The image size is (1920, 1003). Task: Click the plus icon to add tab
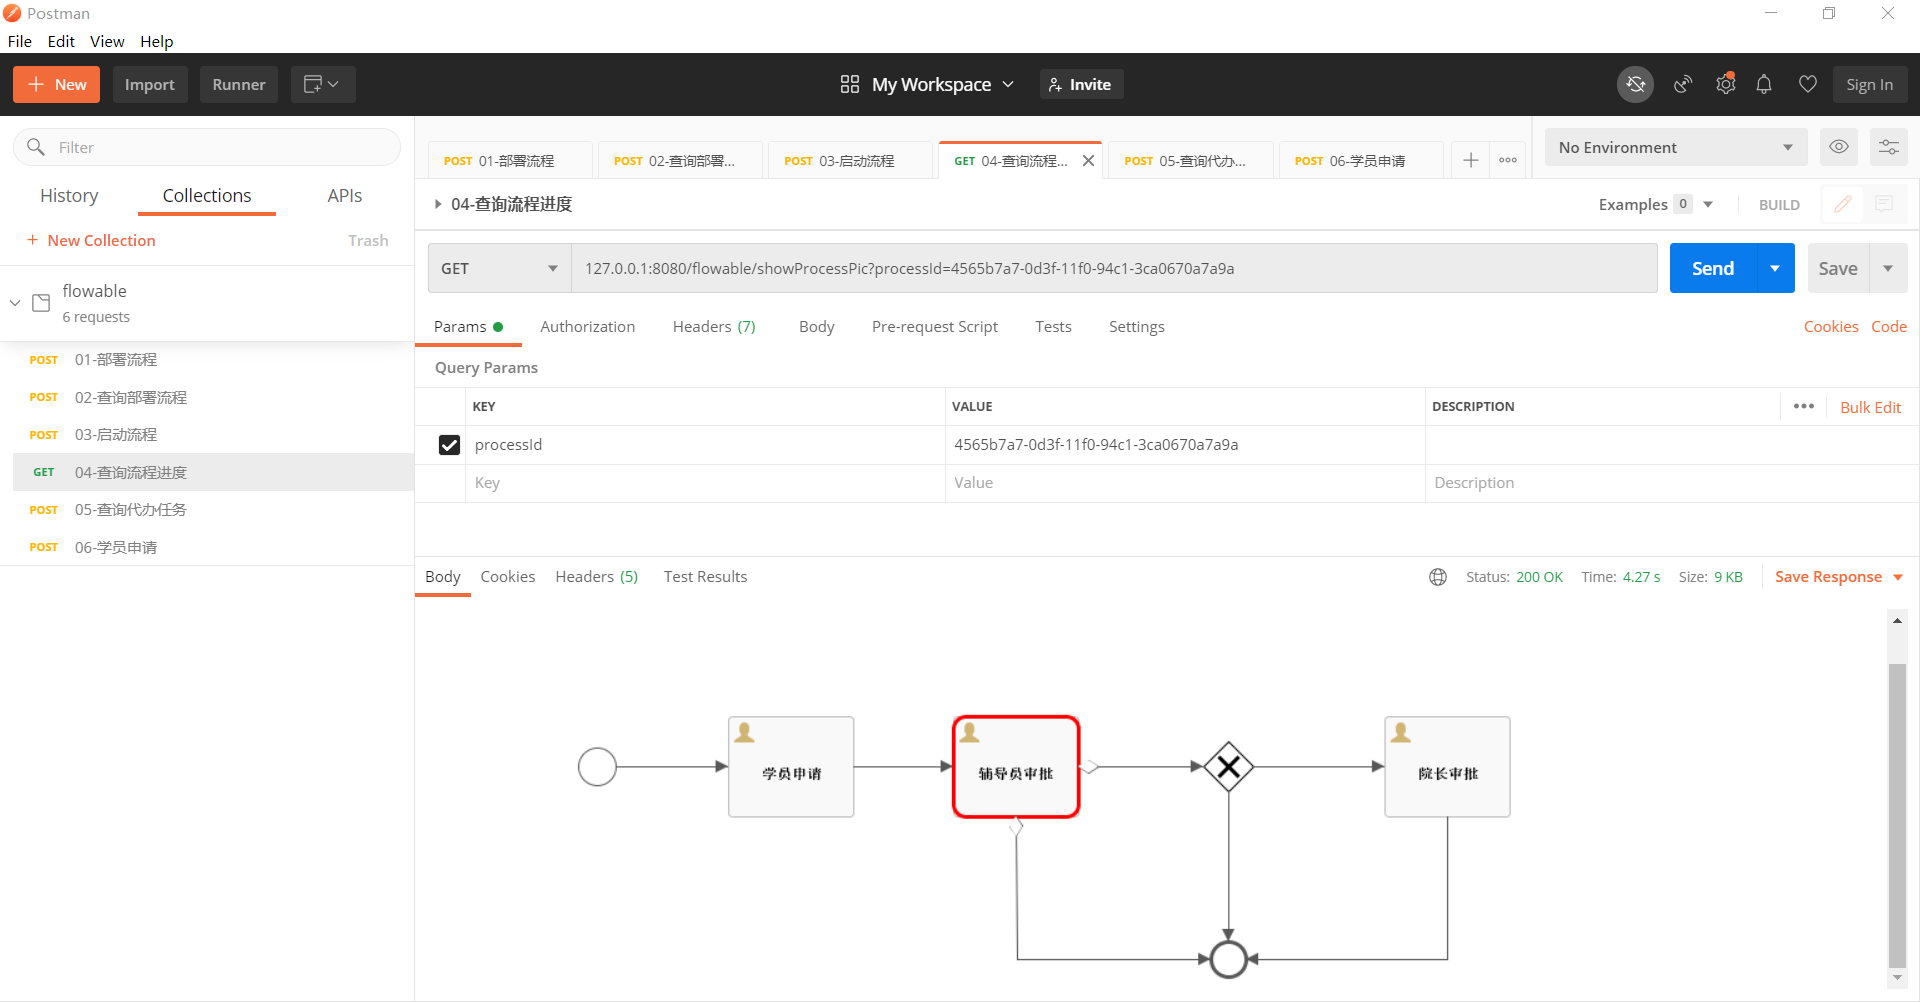pyautogui.click(x=1470, y=160)
